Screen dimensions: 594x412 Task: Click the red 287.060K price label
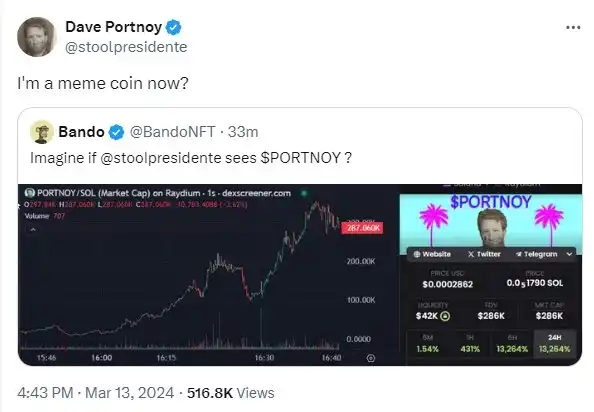(x=363, y=228)
